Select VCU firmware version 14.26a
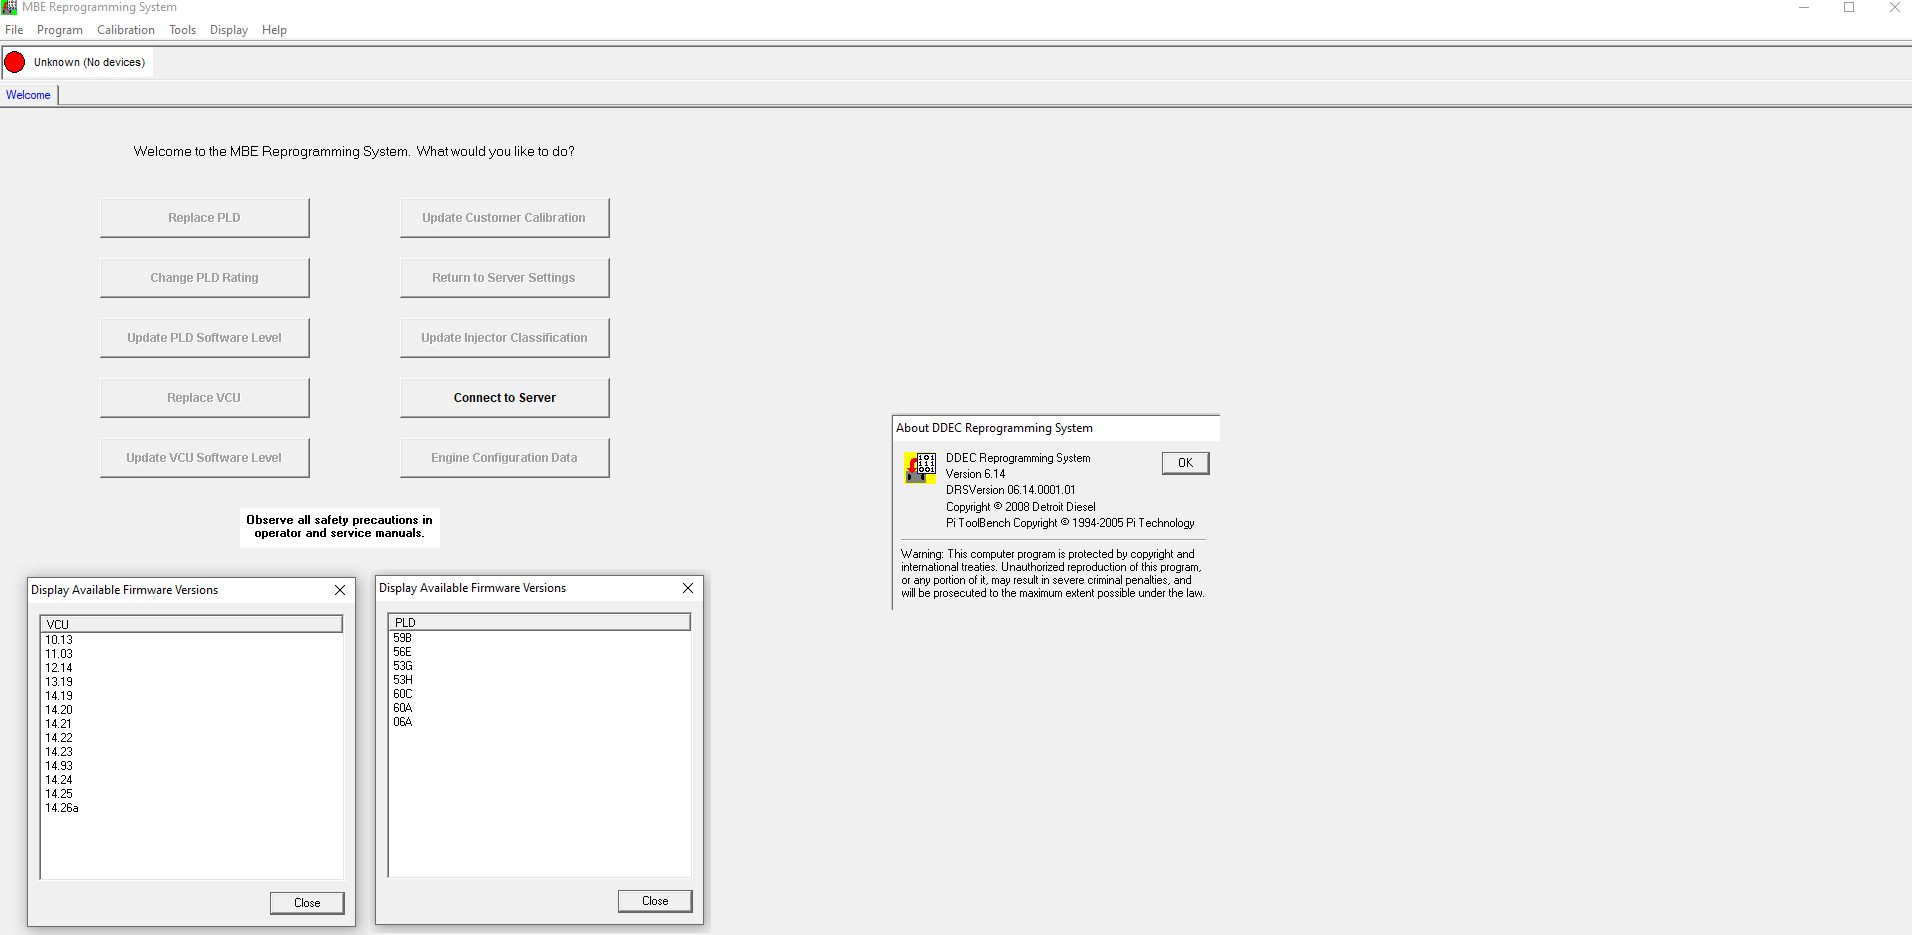This screenshot has width=1912, height=935. (x=62, y=808)
